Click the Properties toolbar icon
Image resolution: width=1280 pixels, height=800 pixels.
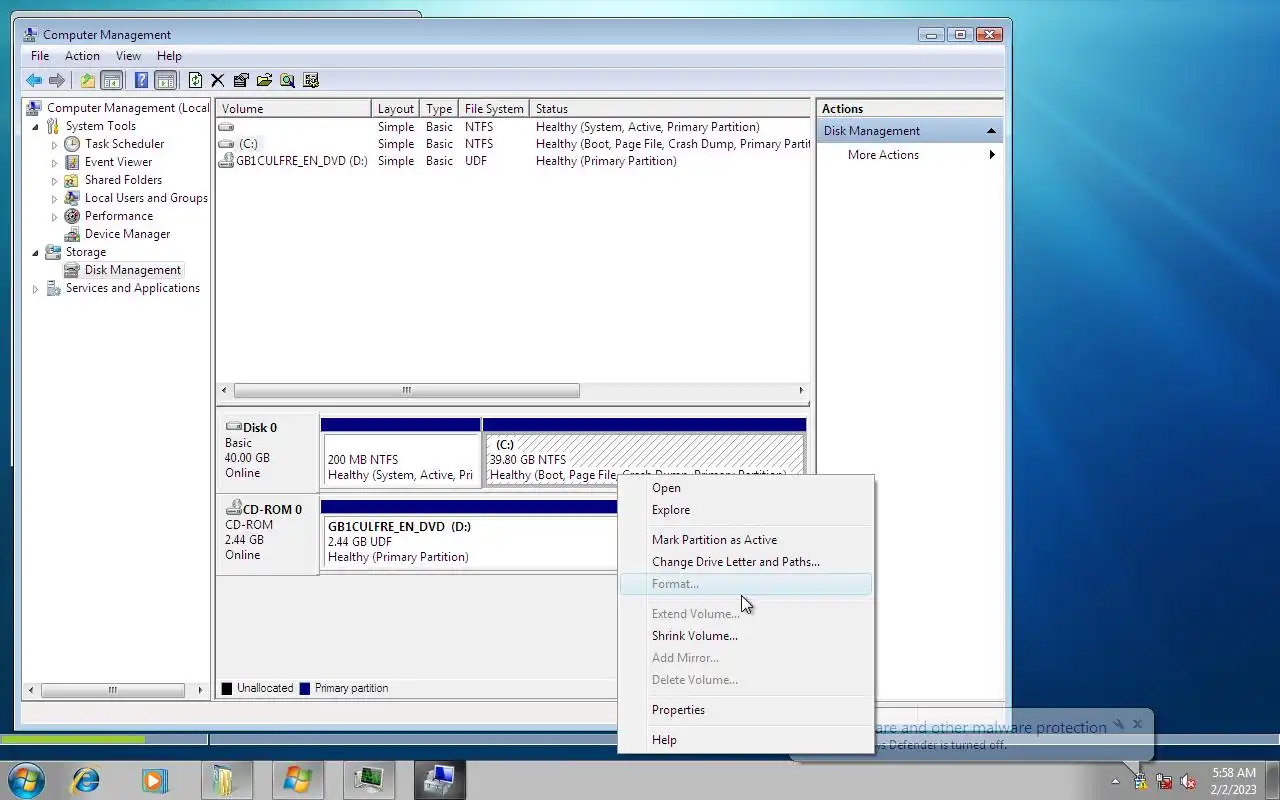click(x=241, y=81)
